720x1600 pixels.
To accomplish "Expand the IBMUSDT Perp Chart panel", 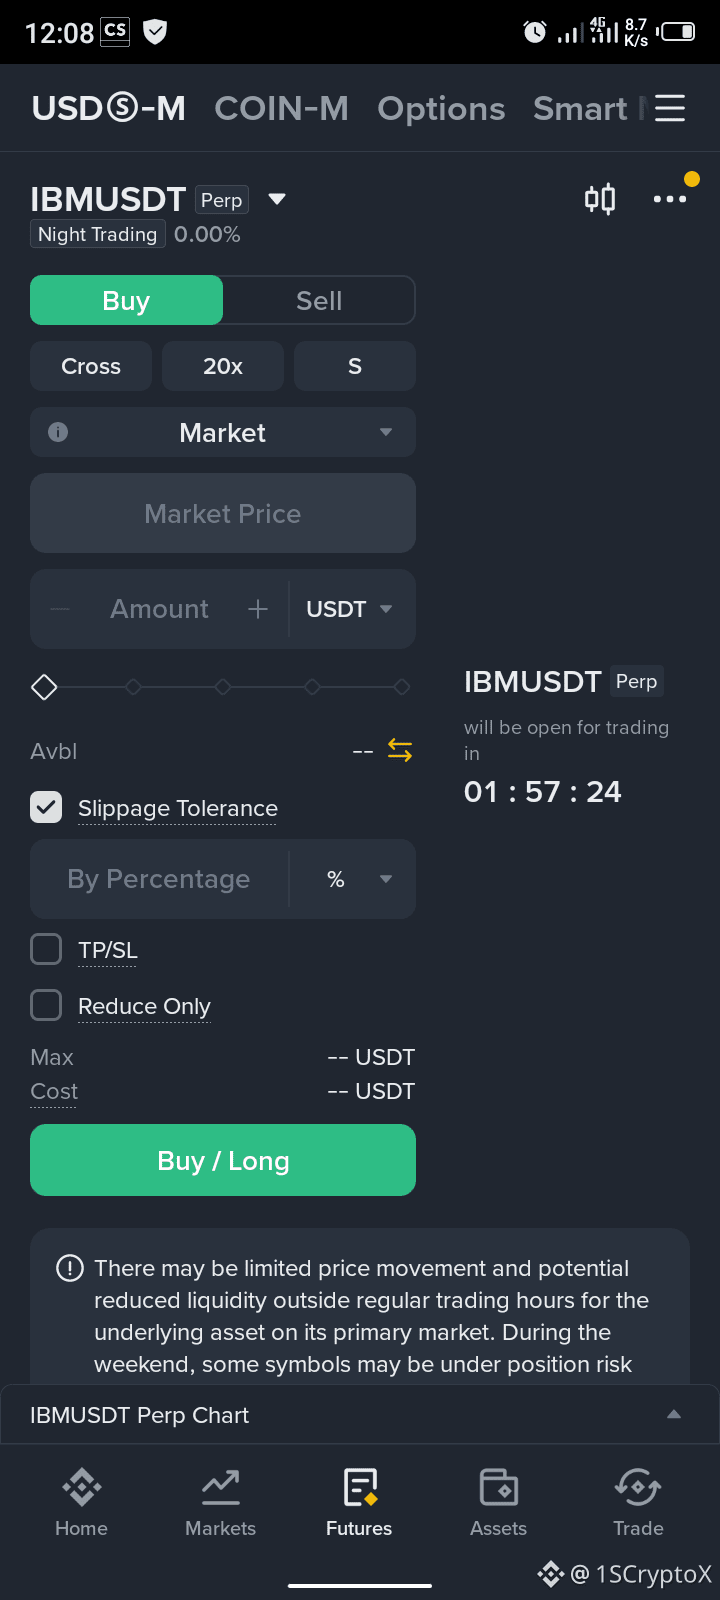I will pos(674,1414).
